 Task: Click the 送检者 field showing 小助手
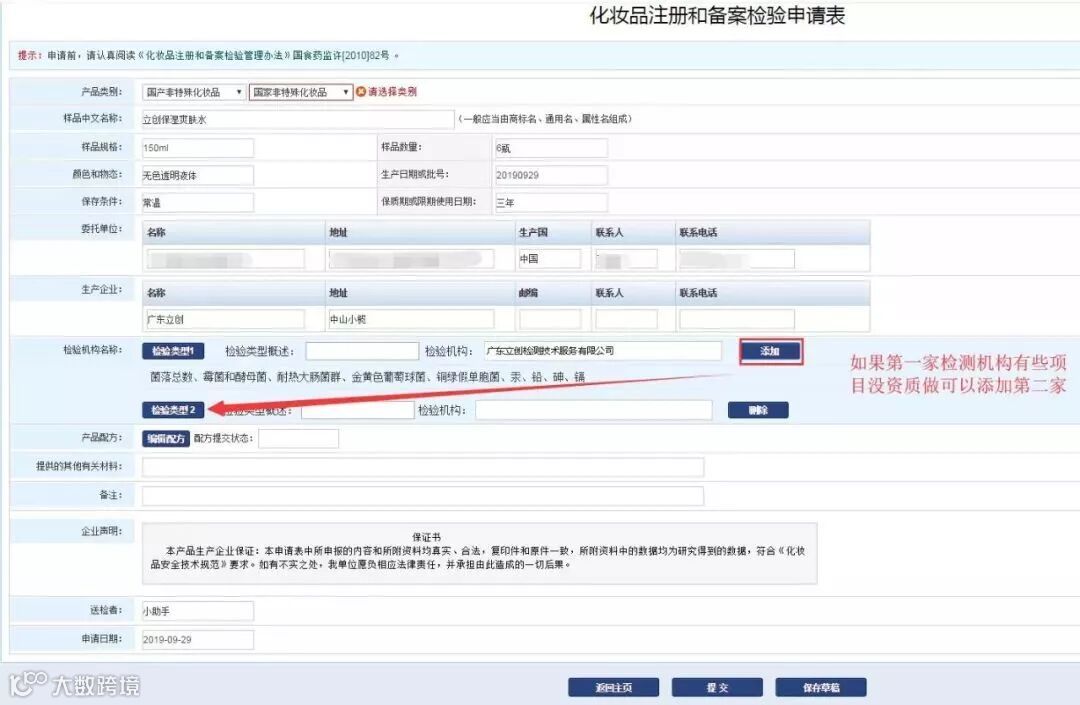pos(198,611)
